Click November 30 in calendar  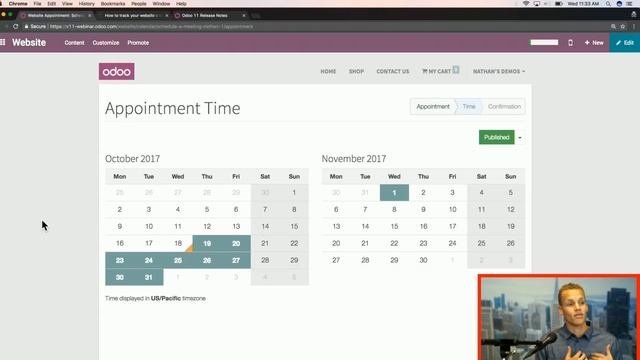click(423, 260)
